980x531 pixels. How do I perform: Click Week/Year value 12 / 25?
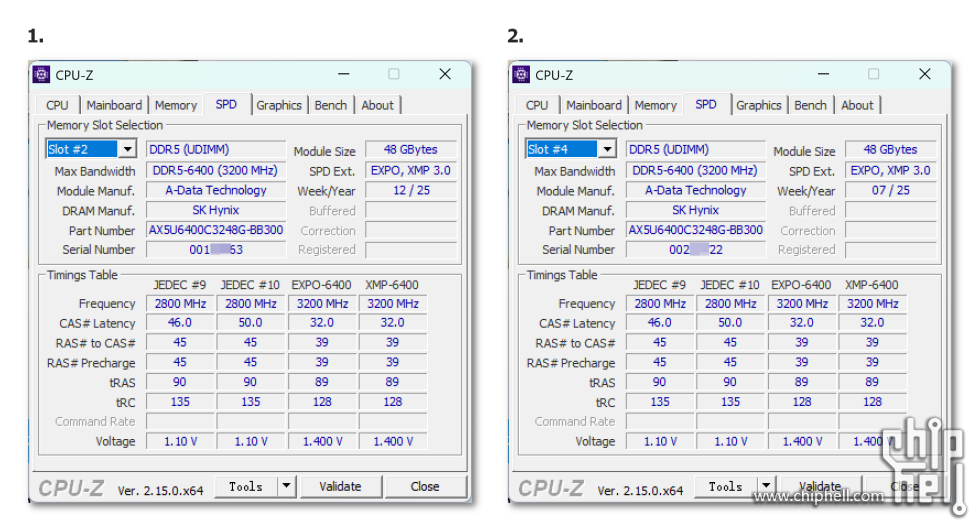[411, 190]
